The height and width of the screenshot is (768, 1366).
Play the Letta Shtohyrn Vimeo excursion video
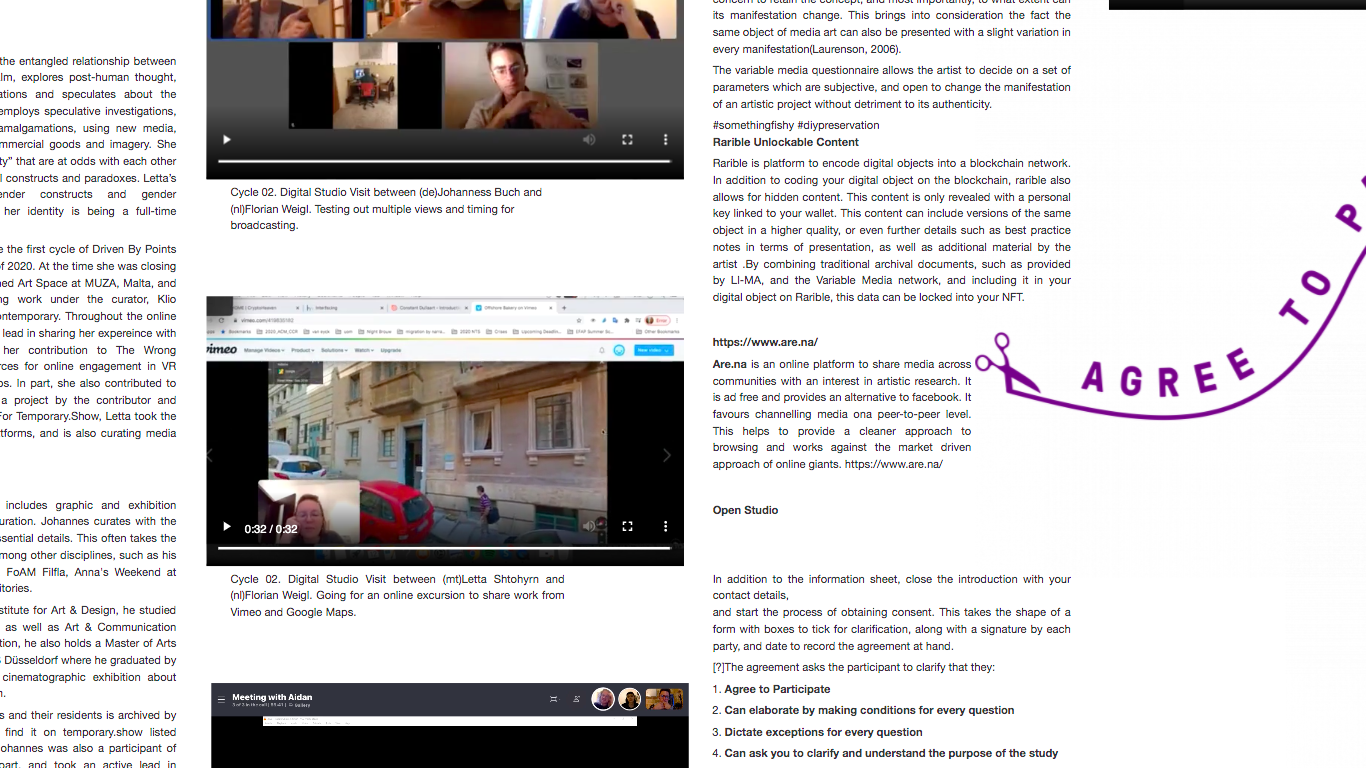tap(227, 527)
